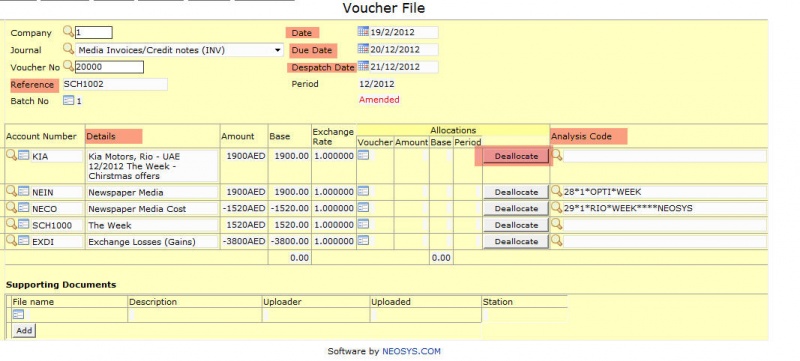Click the Reference field showing SCH1002
Screen dimensions: 800x361
(115, 84)
